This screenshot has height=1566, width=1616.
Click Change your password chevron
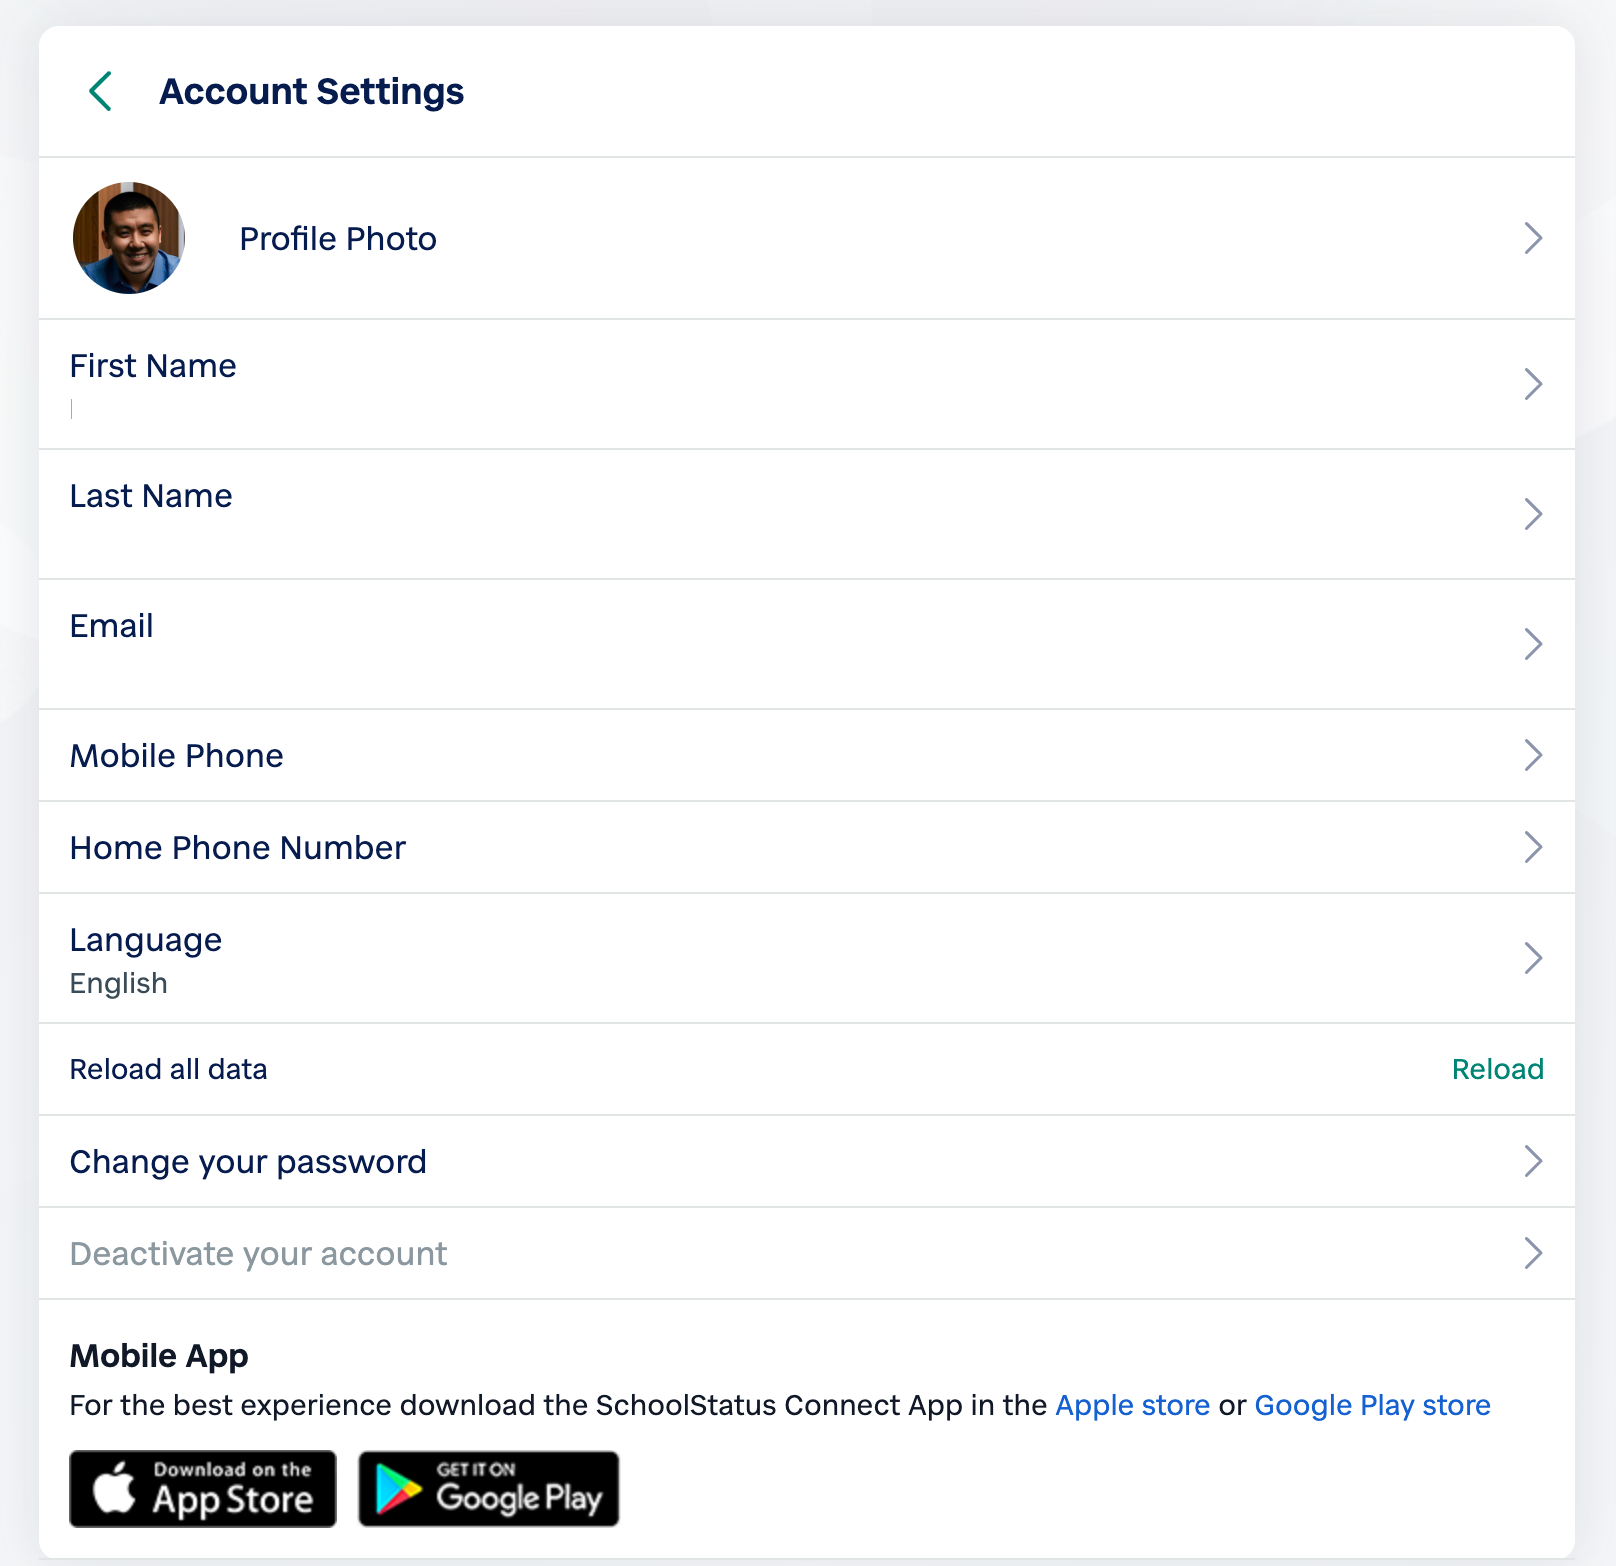(x=1533, y=1161)
